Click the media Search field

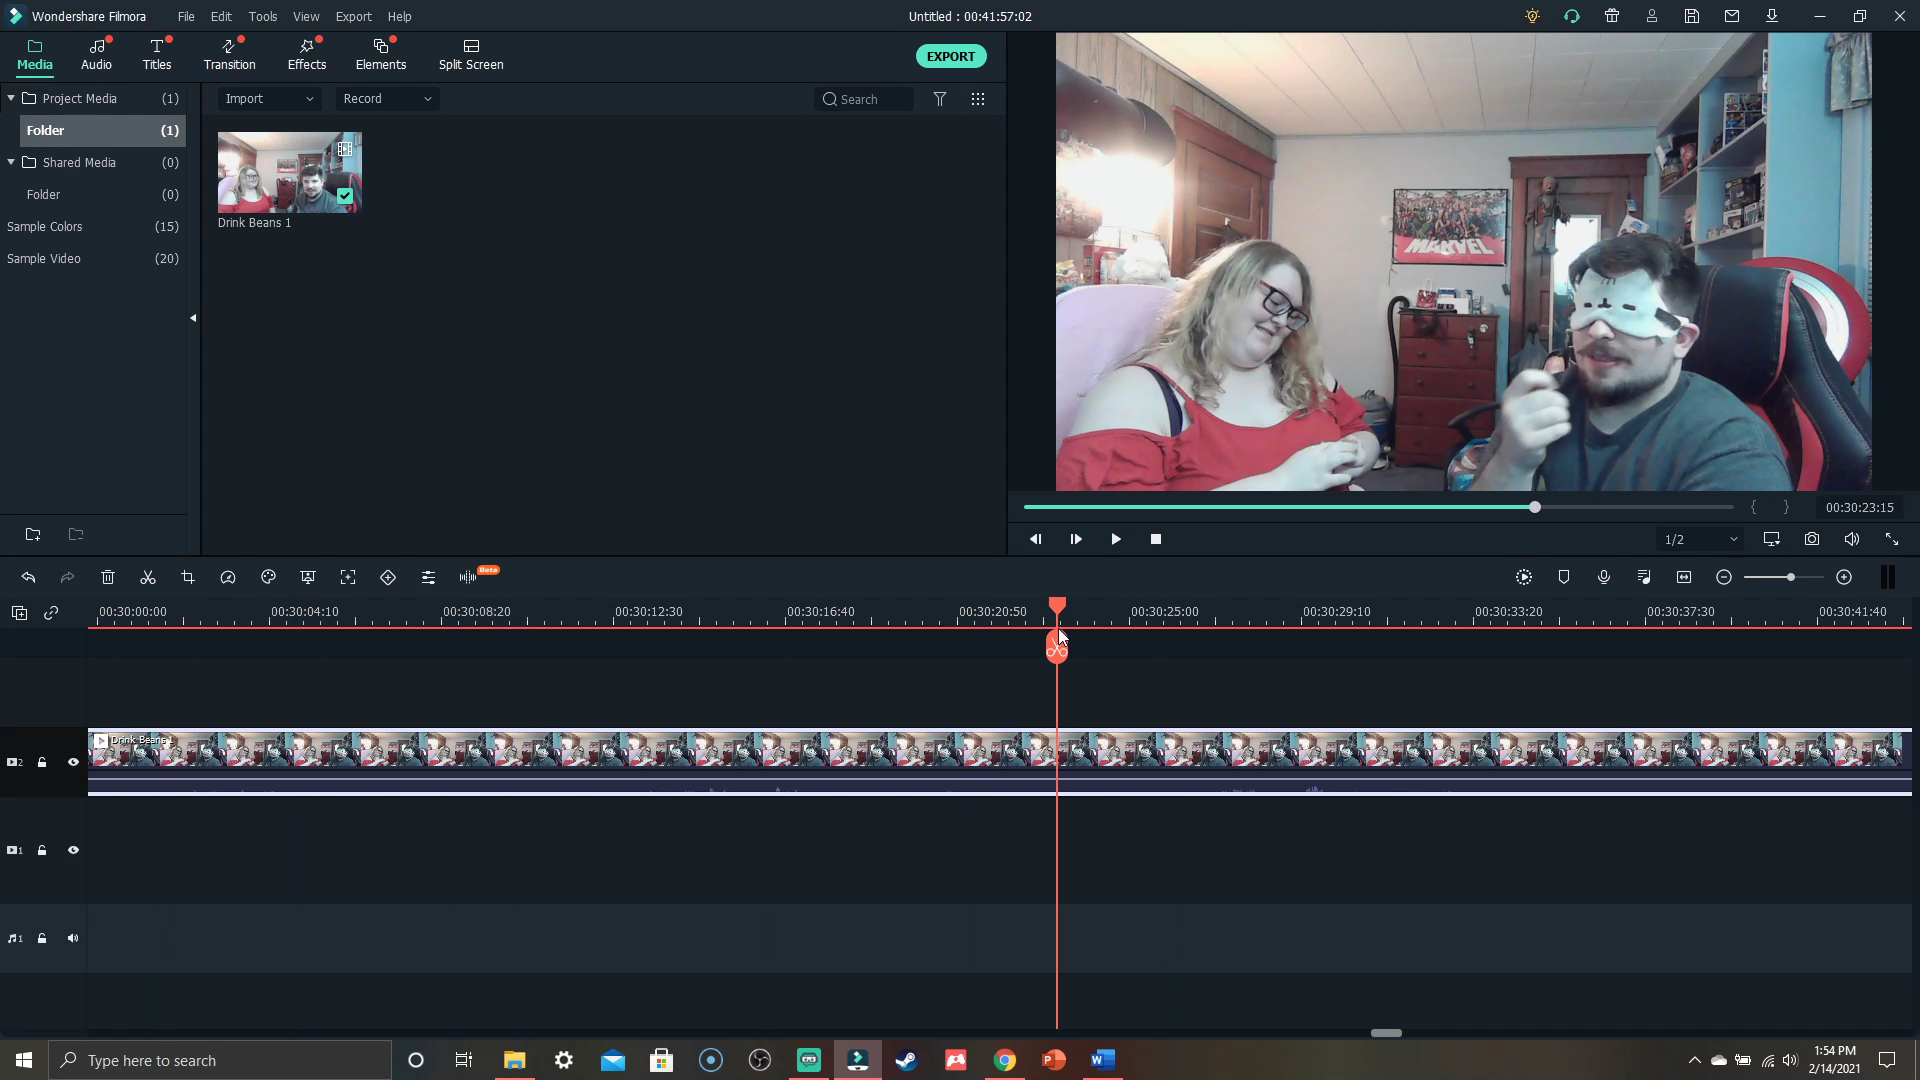[864, 99]
